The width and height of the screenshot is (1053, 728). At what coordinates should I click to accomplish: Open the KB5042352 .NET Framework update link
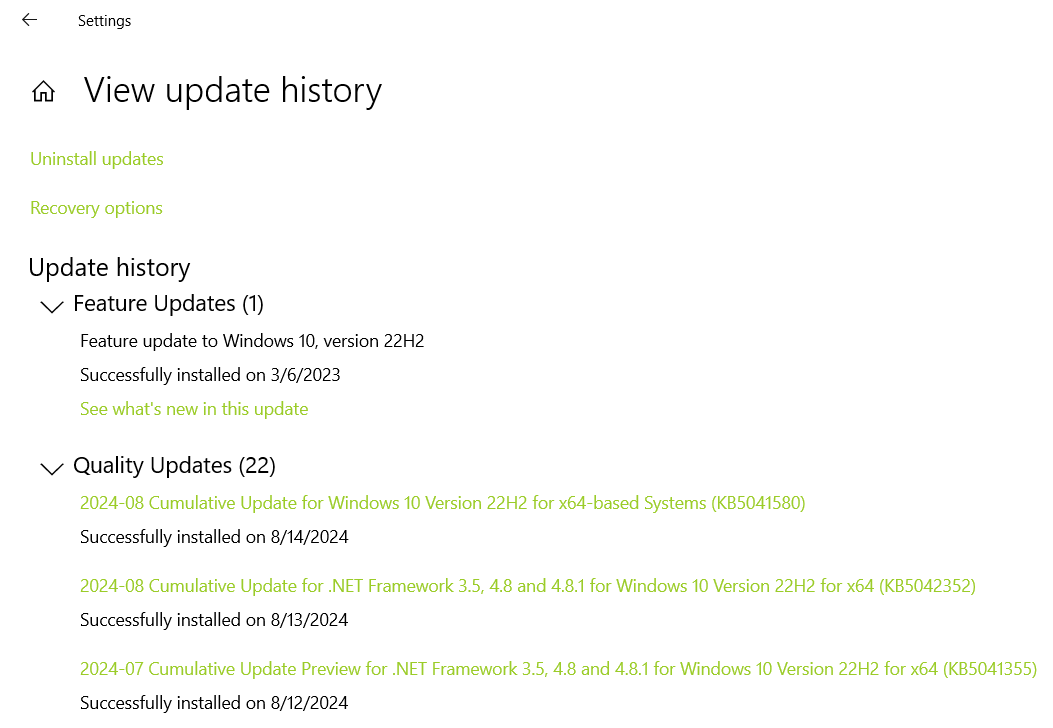[x=528, y=586]
